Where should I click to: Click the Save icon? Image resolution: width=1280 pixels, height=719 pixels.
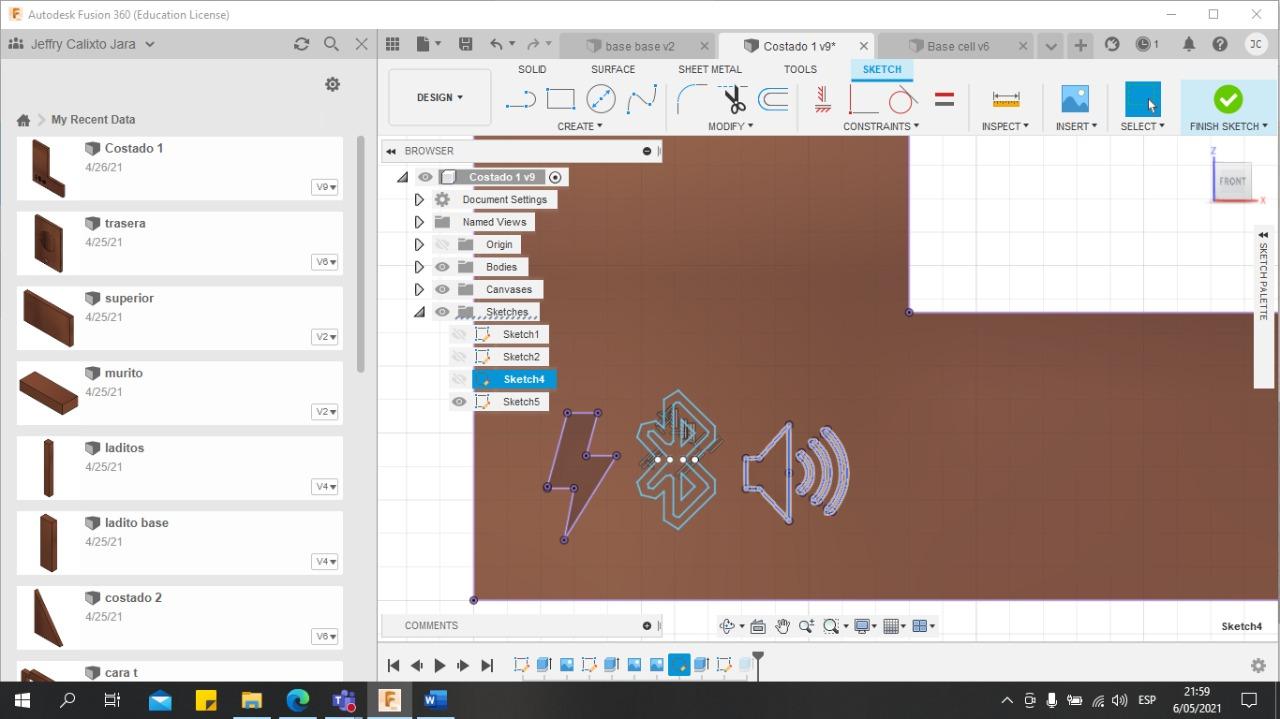click(465, 44)
